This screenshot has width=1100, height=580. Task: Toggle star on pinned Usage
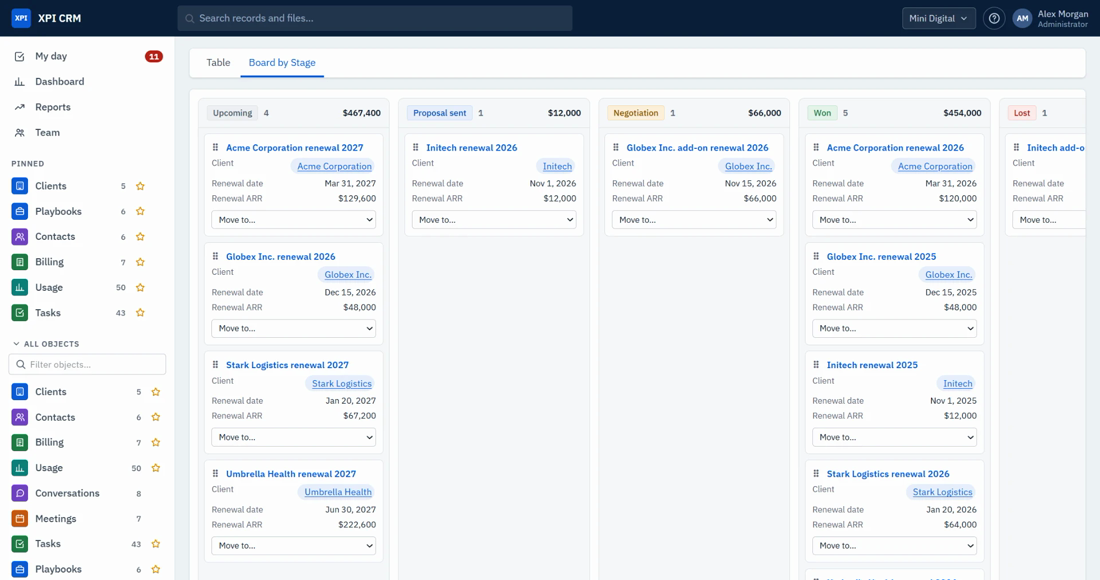tap(140, 288)
